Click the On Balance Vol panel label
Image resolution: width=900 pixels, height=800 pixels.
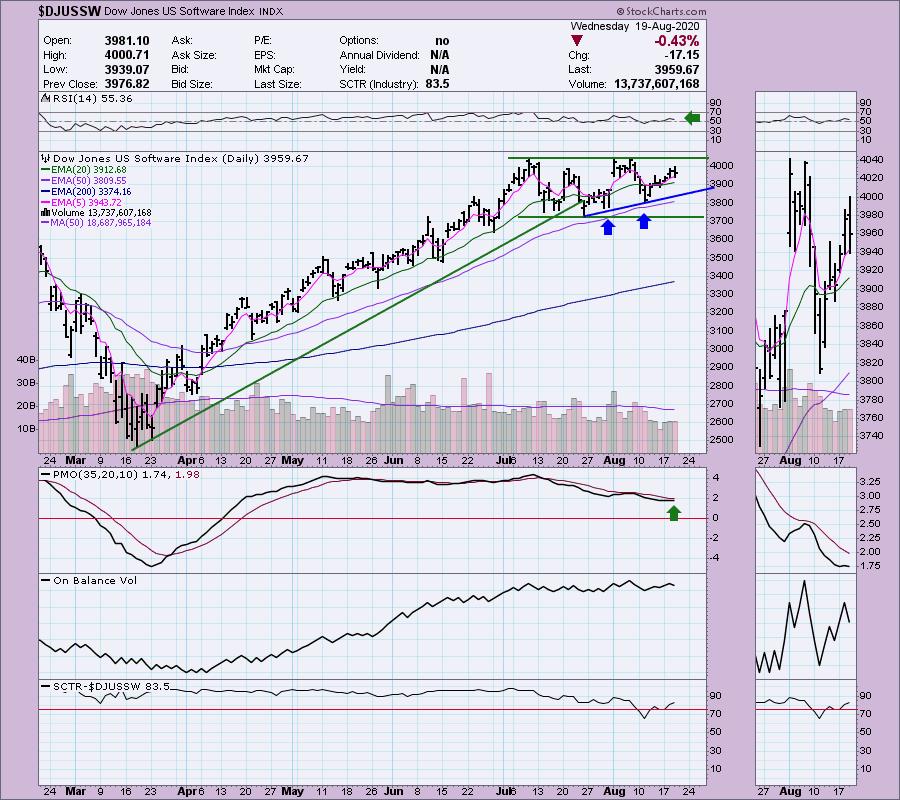tap(90, 581)
